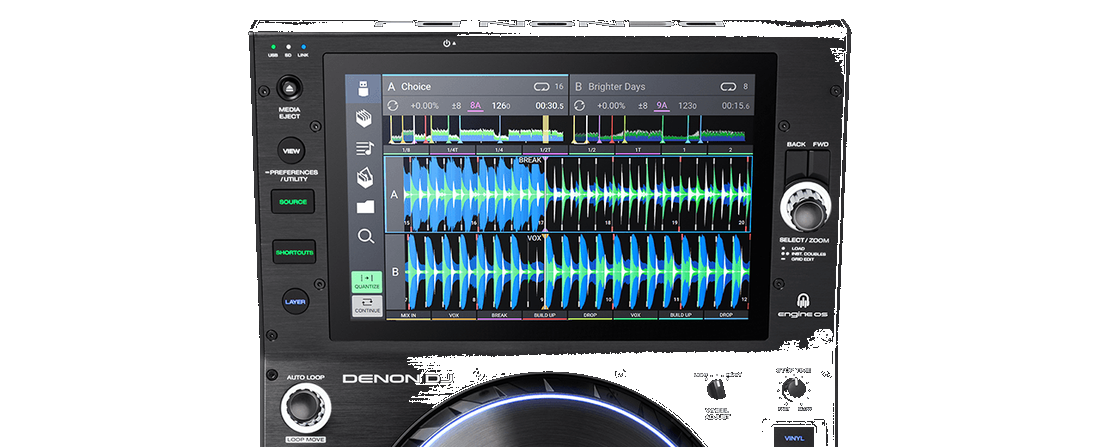Viewport: 1100px width, 447px height.
Task: Jump to the MIX IN cue
Action: pyautogui.click(x=408, y=316)
